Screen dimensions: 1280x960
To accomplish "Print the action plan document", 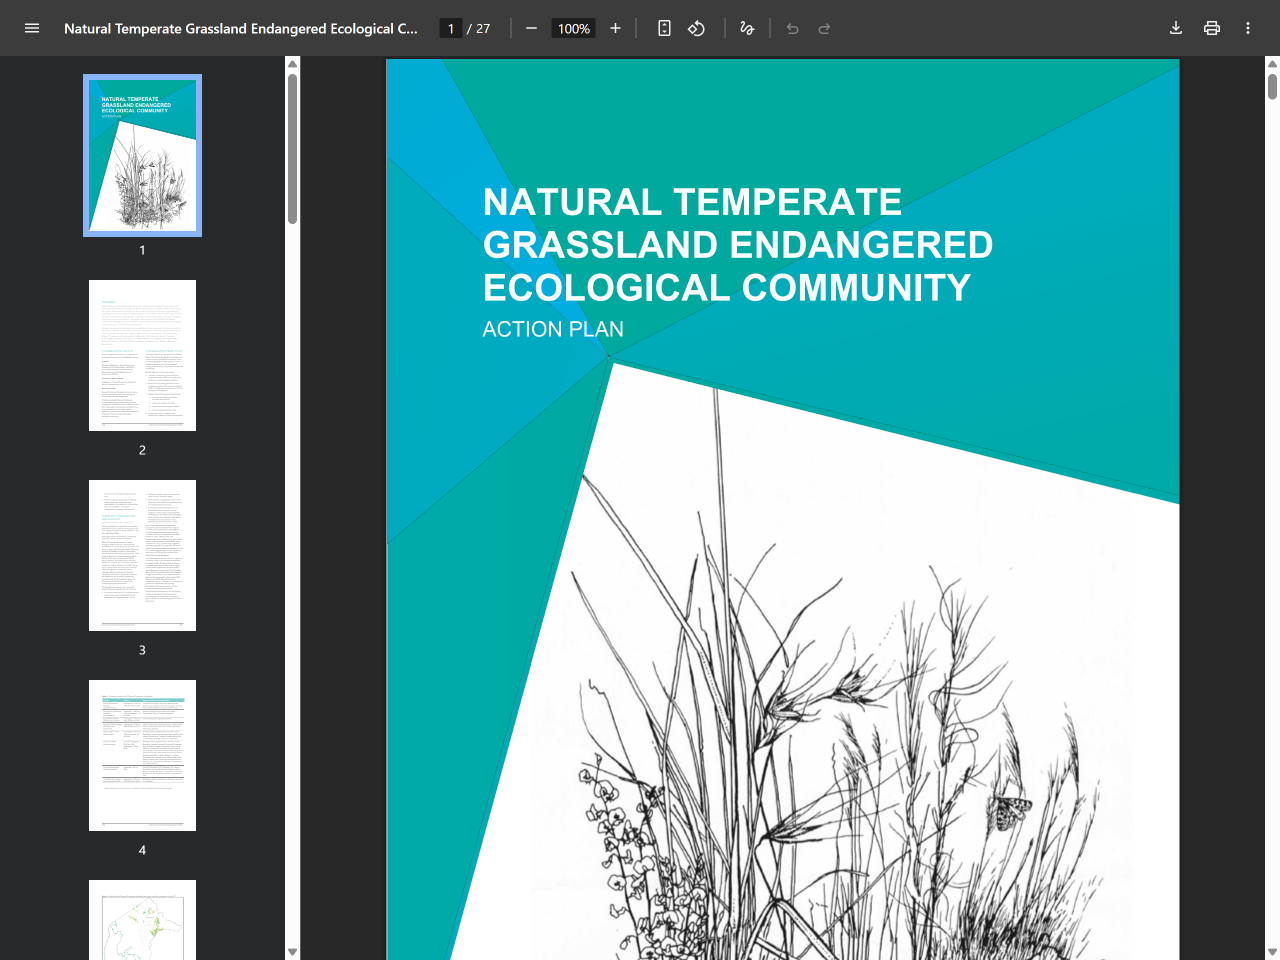I will tap(1211, 28).
